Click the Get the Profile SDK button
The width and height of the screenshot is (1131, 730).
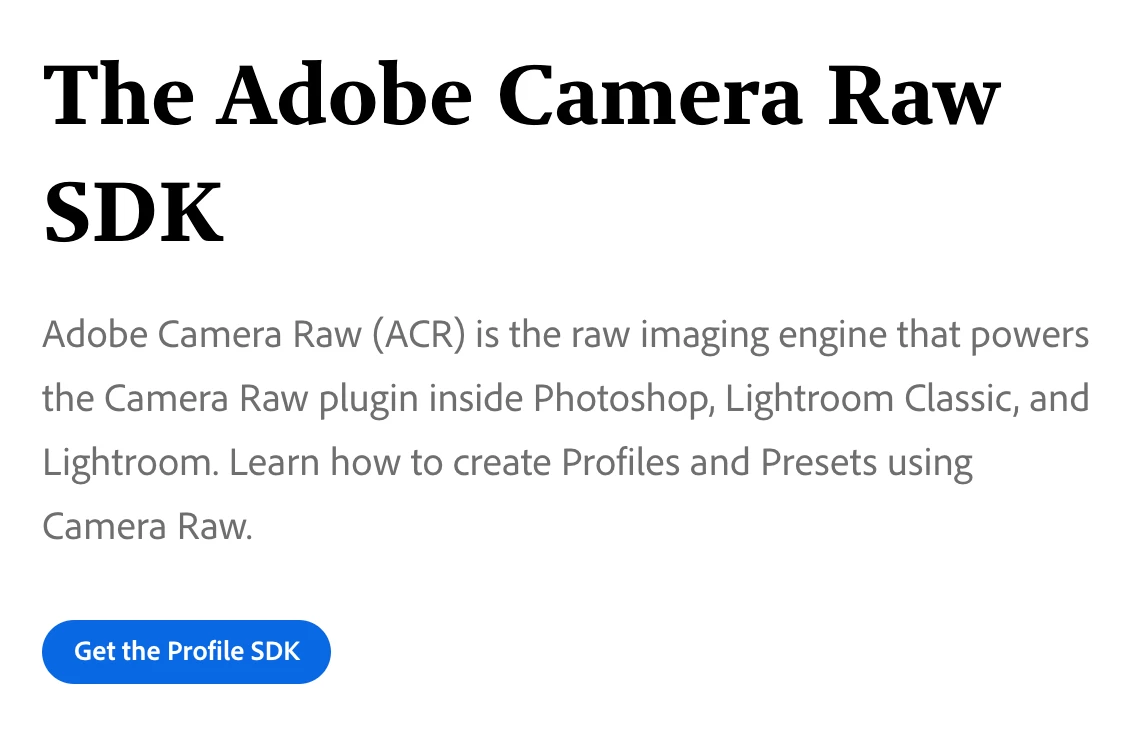186,651
